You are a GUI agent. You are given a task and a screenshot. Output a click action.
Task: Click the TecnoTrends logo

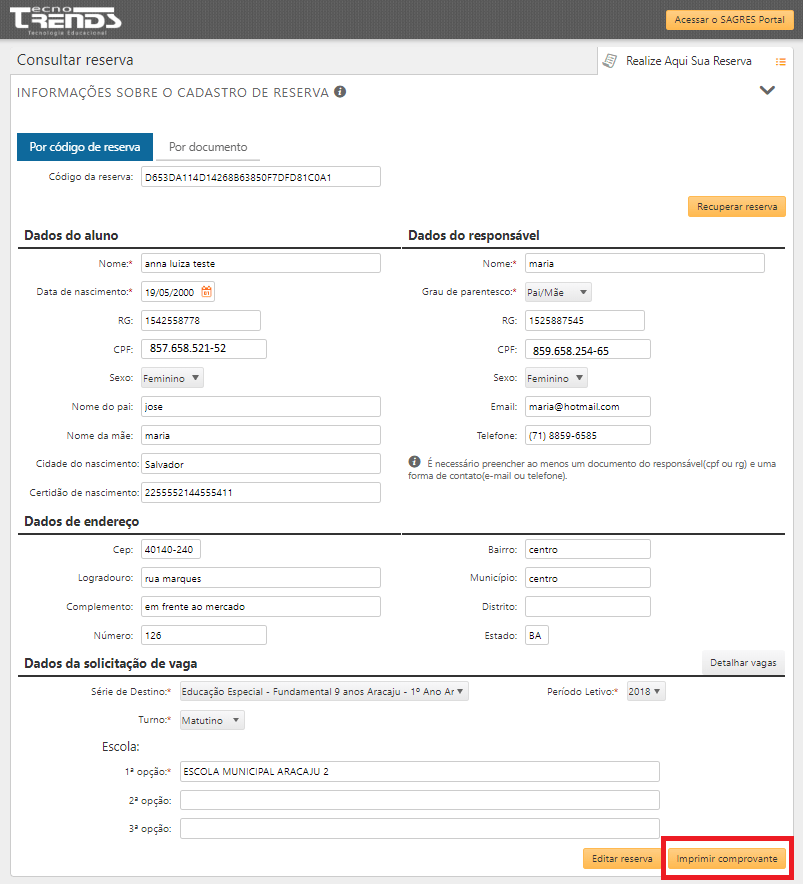pos(65,21)
